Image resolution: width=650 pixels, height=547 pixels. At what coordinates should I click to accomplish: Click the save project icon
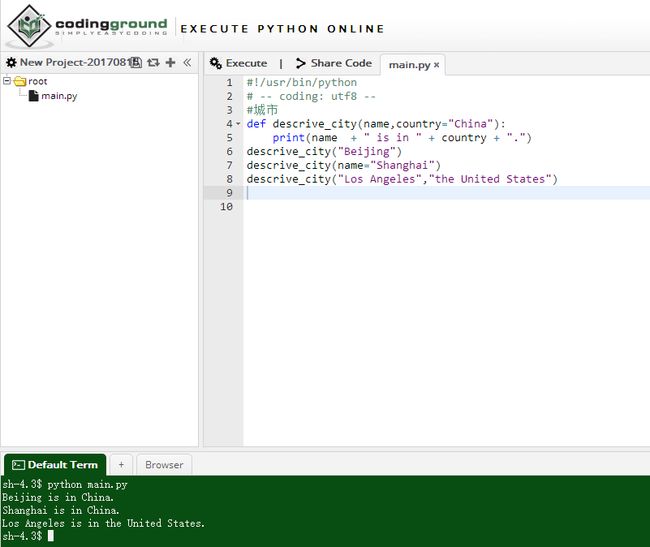click(x=136, y=63)
